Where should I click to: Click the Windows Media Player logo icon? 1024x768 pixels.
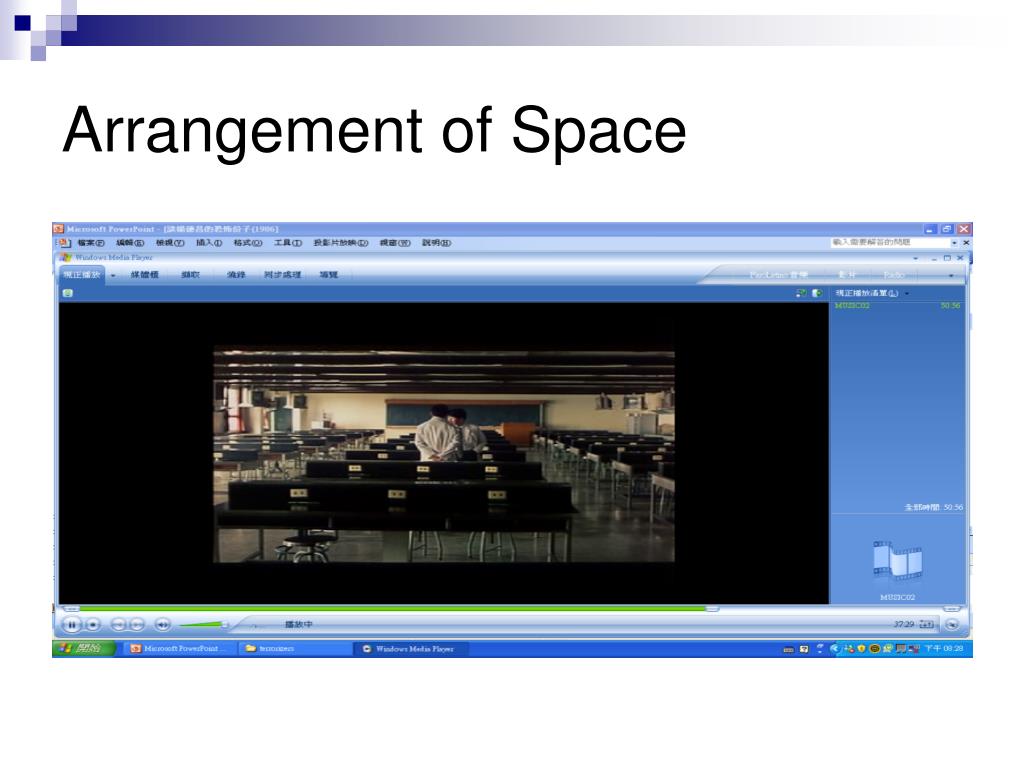pos(66,258)
